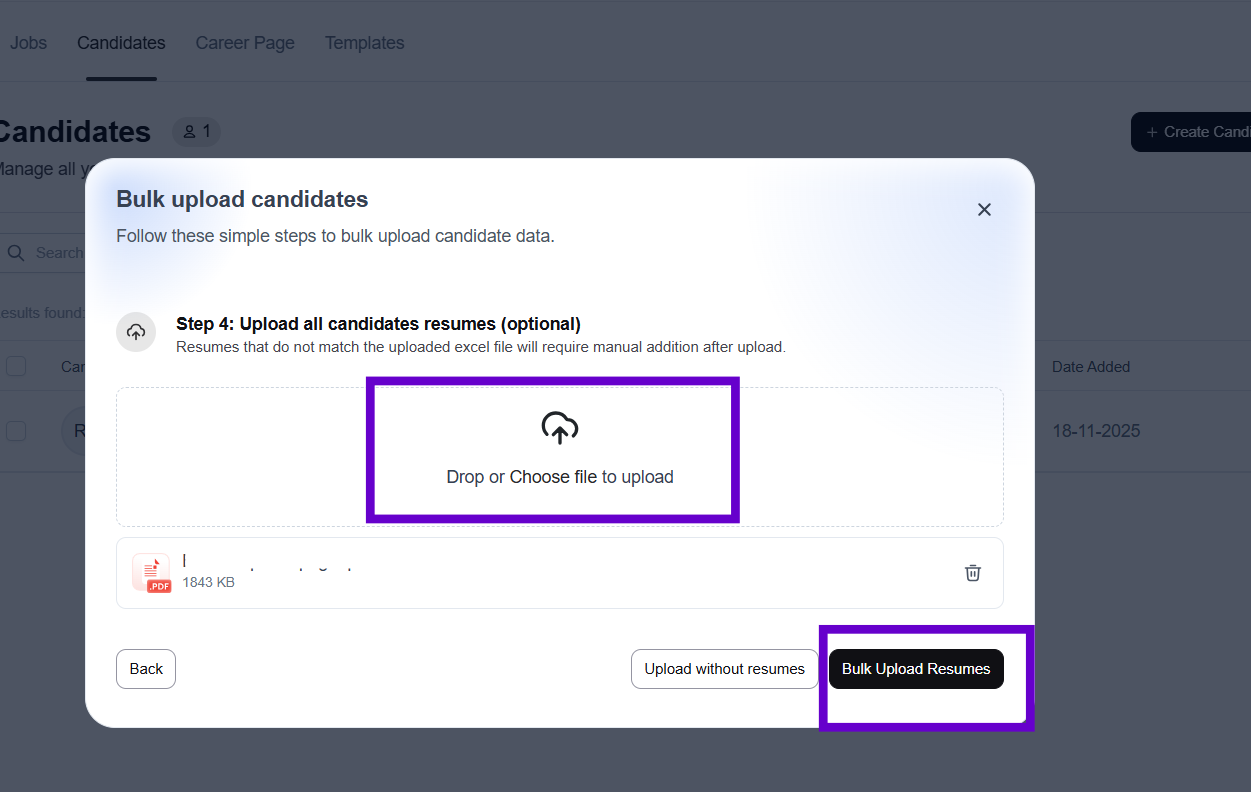
Task: Open the Jobs tab
Action: tap(28, 43)
